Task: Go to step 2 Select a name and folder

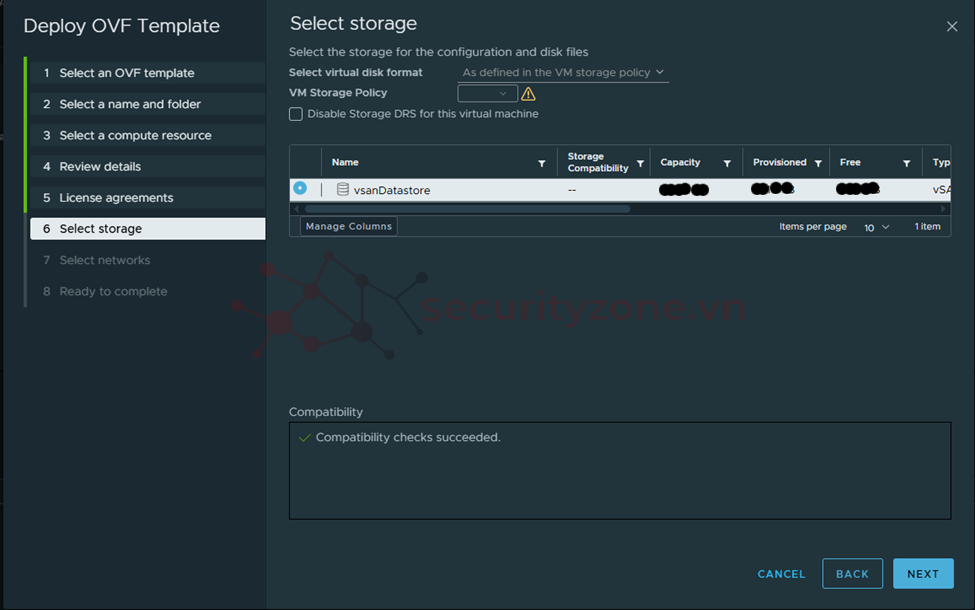Action: point(147,104)
